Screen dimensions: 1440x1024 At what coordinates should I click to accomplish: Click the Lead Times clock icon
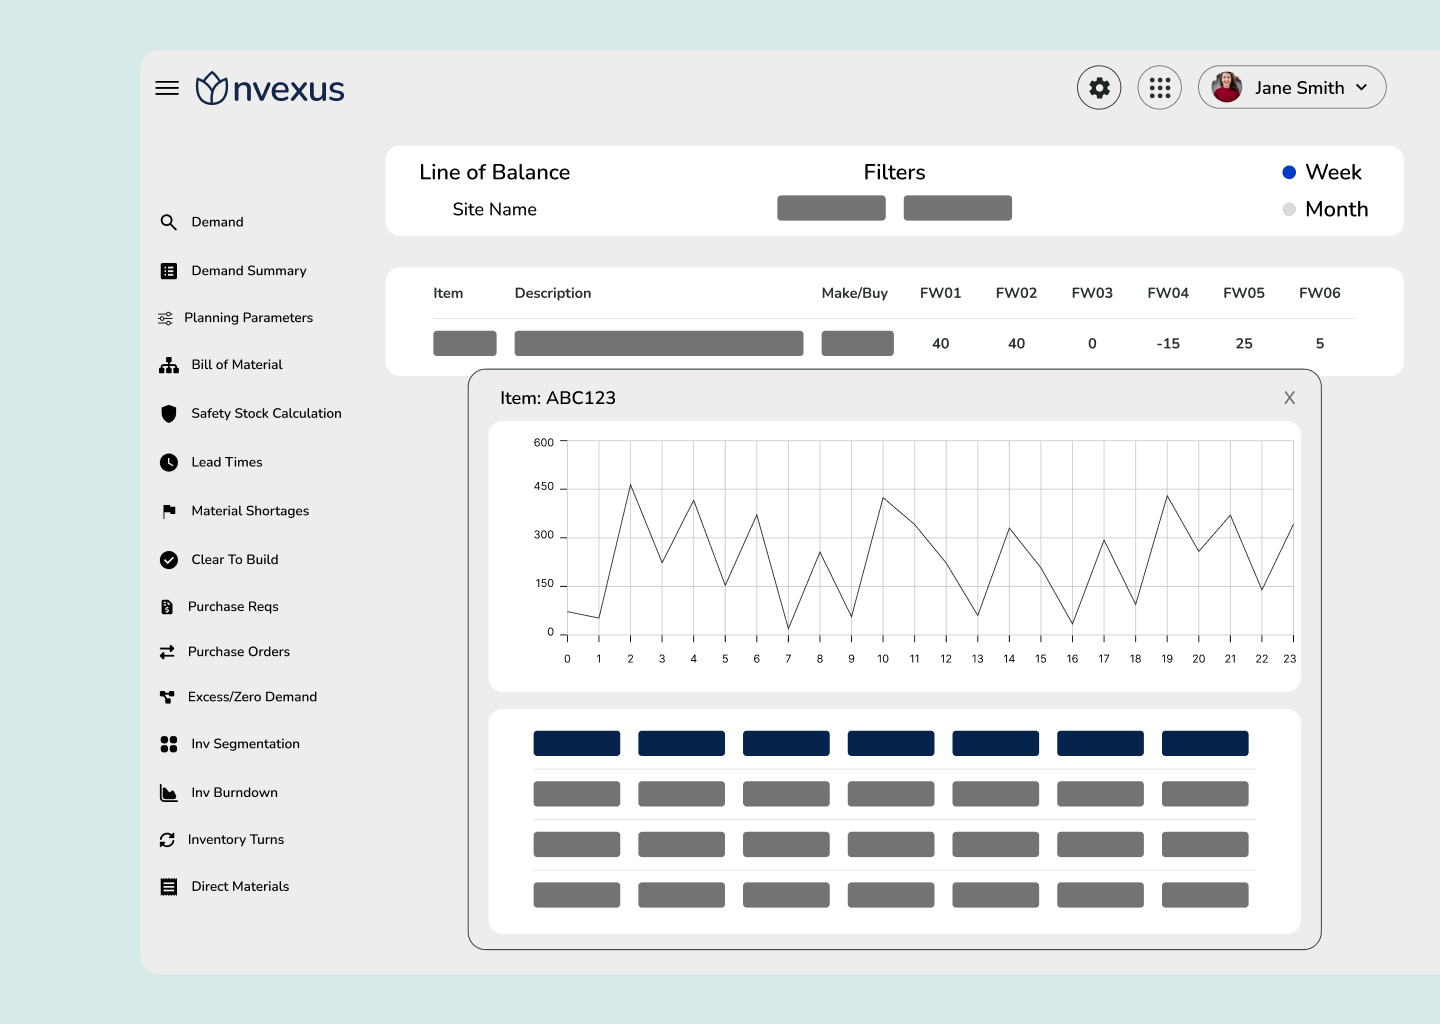point(169,462)
